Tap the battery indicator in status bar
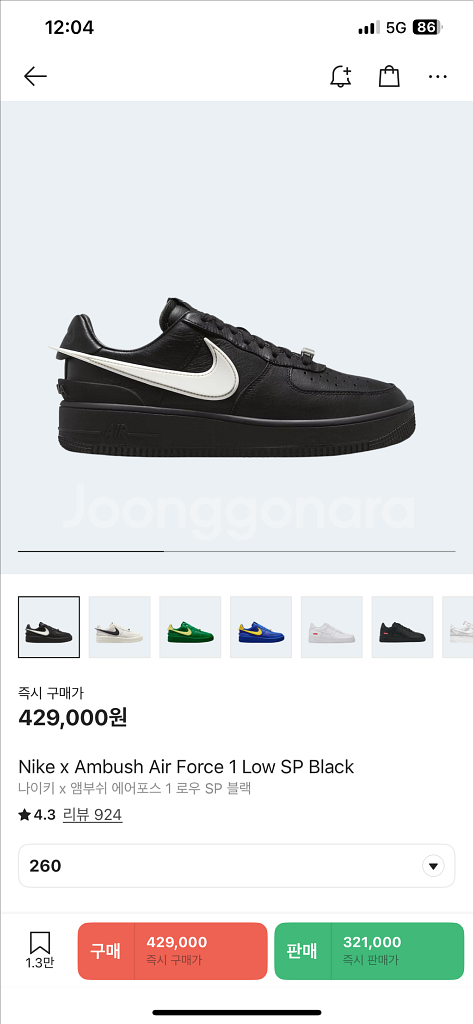 (427, 27)
